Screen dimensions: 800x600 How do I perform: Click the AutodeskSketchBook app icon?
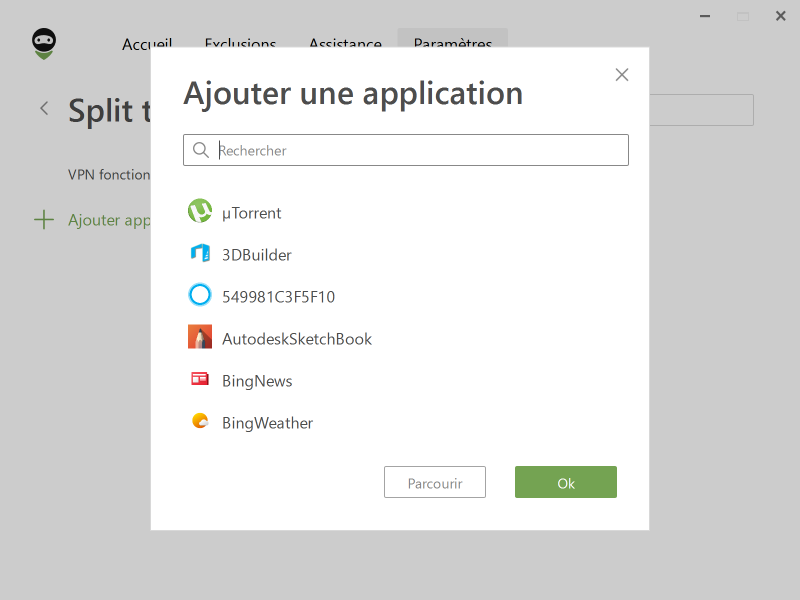pos(200,337)
